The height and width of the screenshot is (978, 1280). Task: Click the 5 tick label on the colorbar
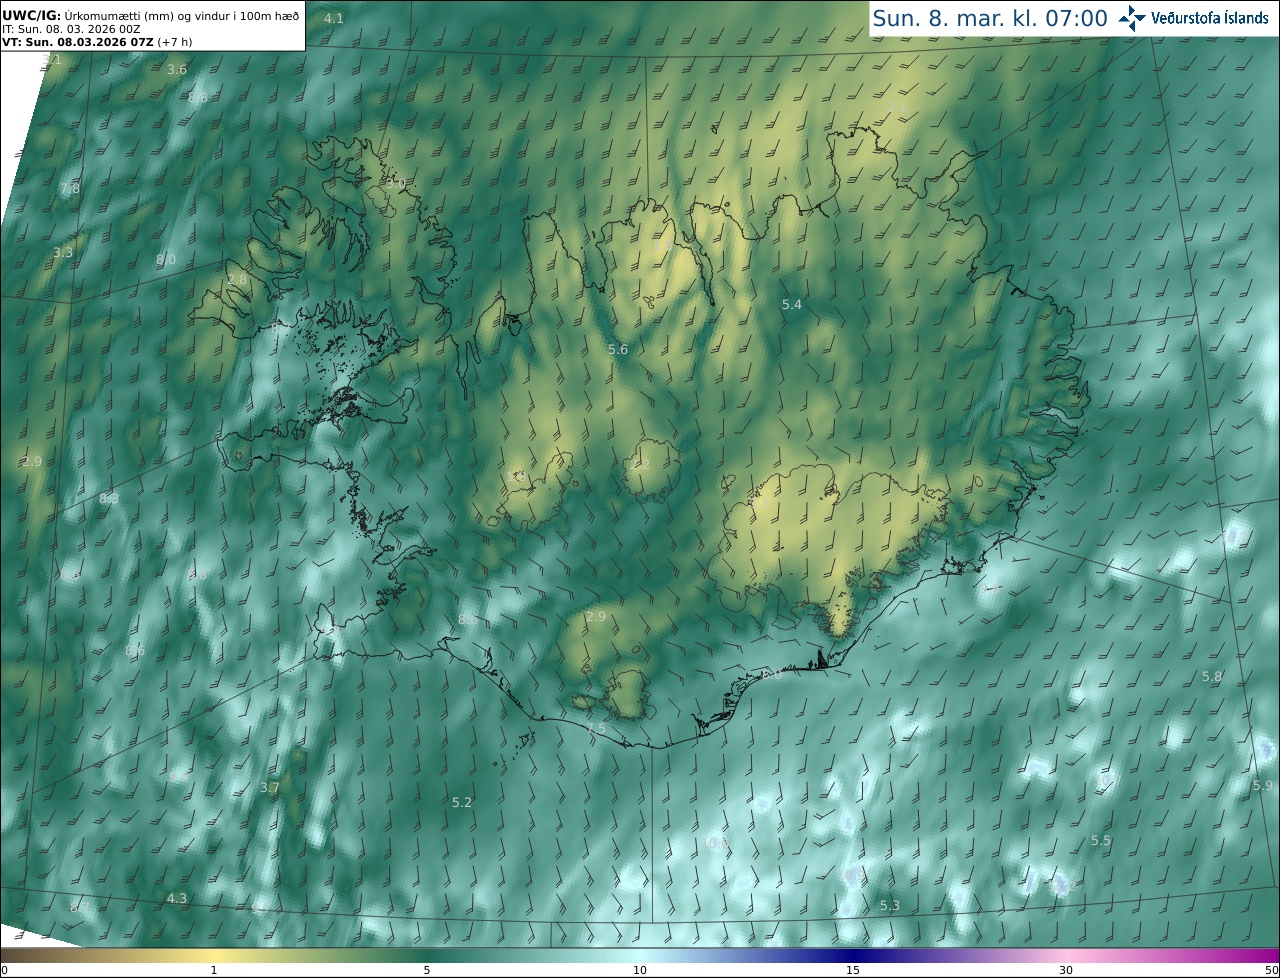[x=427, y=970]
